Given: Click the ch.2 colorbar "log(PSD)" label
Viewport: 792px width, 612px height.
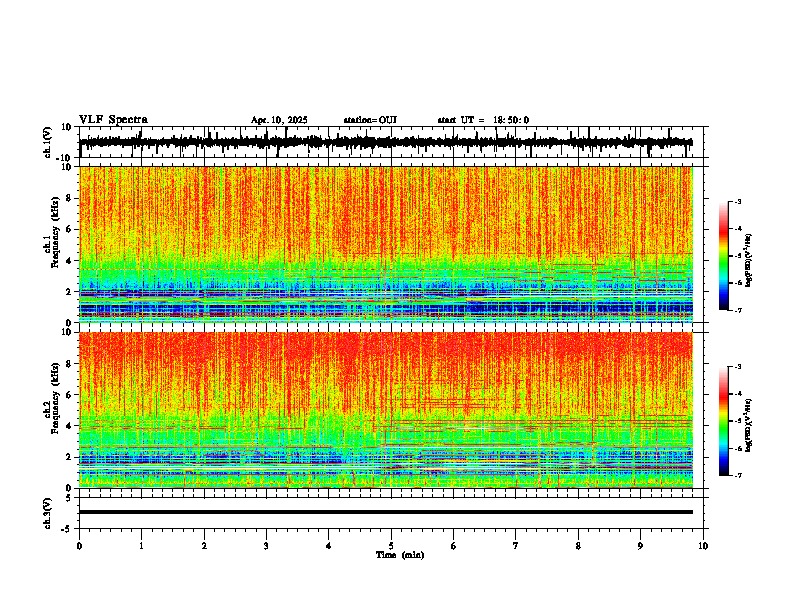Looking at the screenshot, I should [748, 425].
